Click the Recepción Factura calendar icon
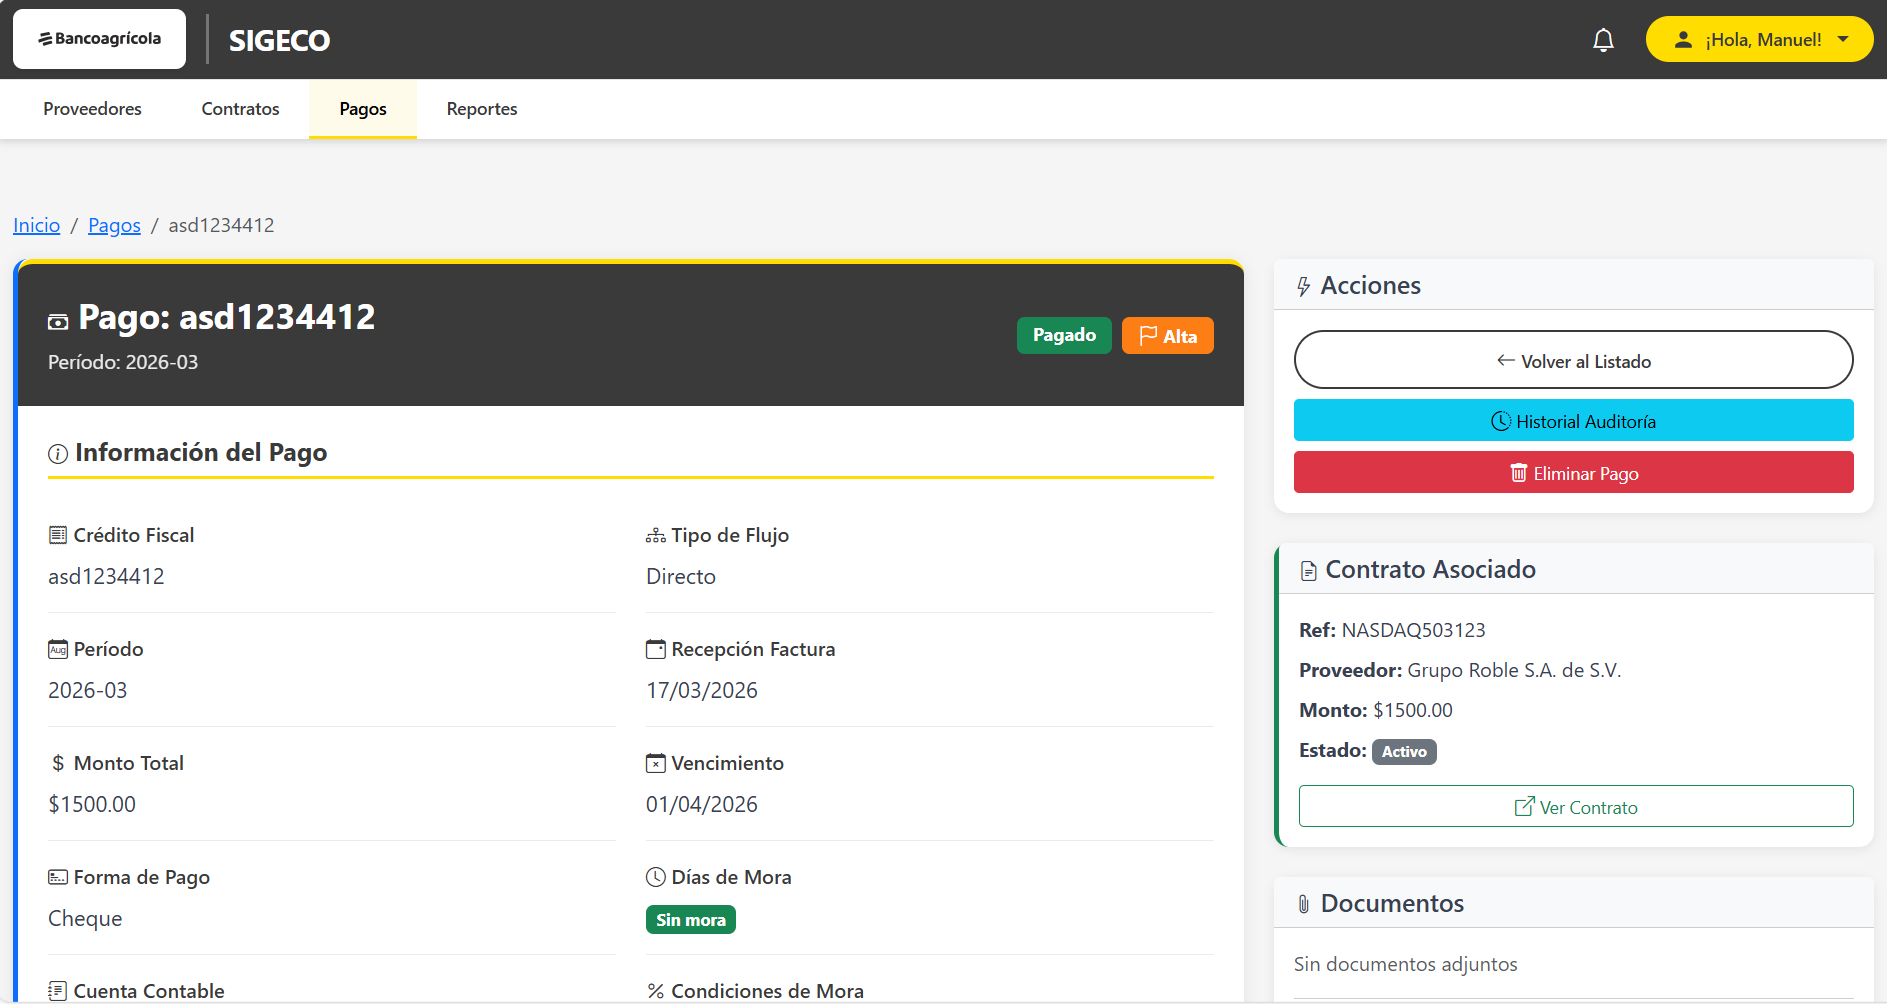Screen dimensions: 1887x1004 pos(656,649)
